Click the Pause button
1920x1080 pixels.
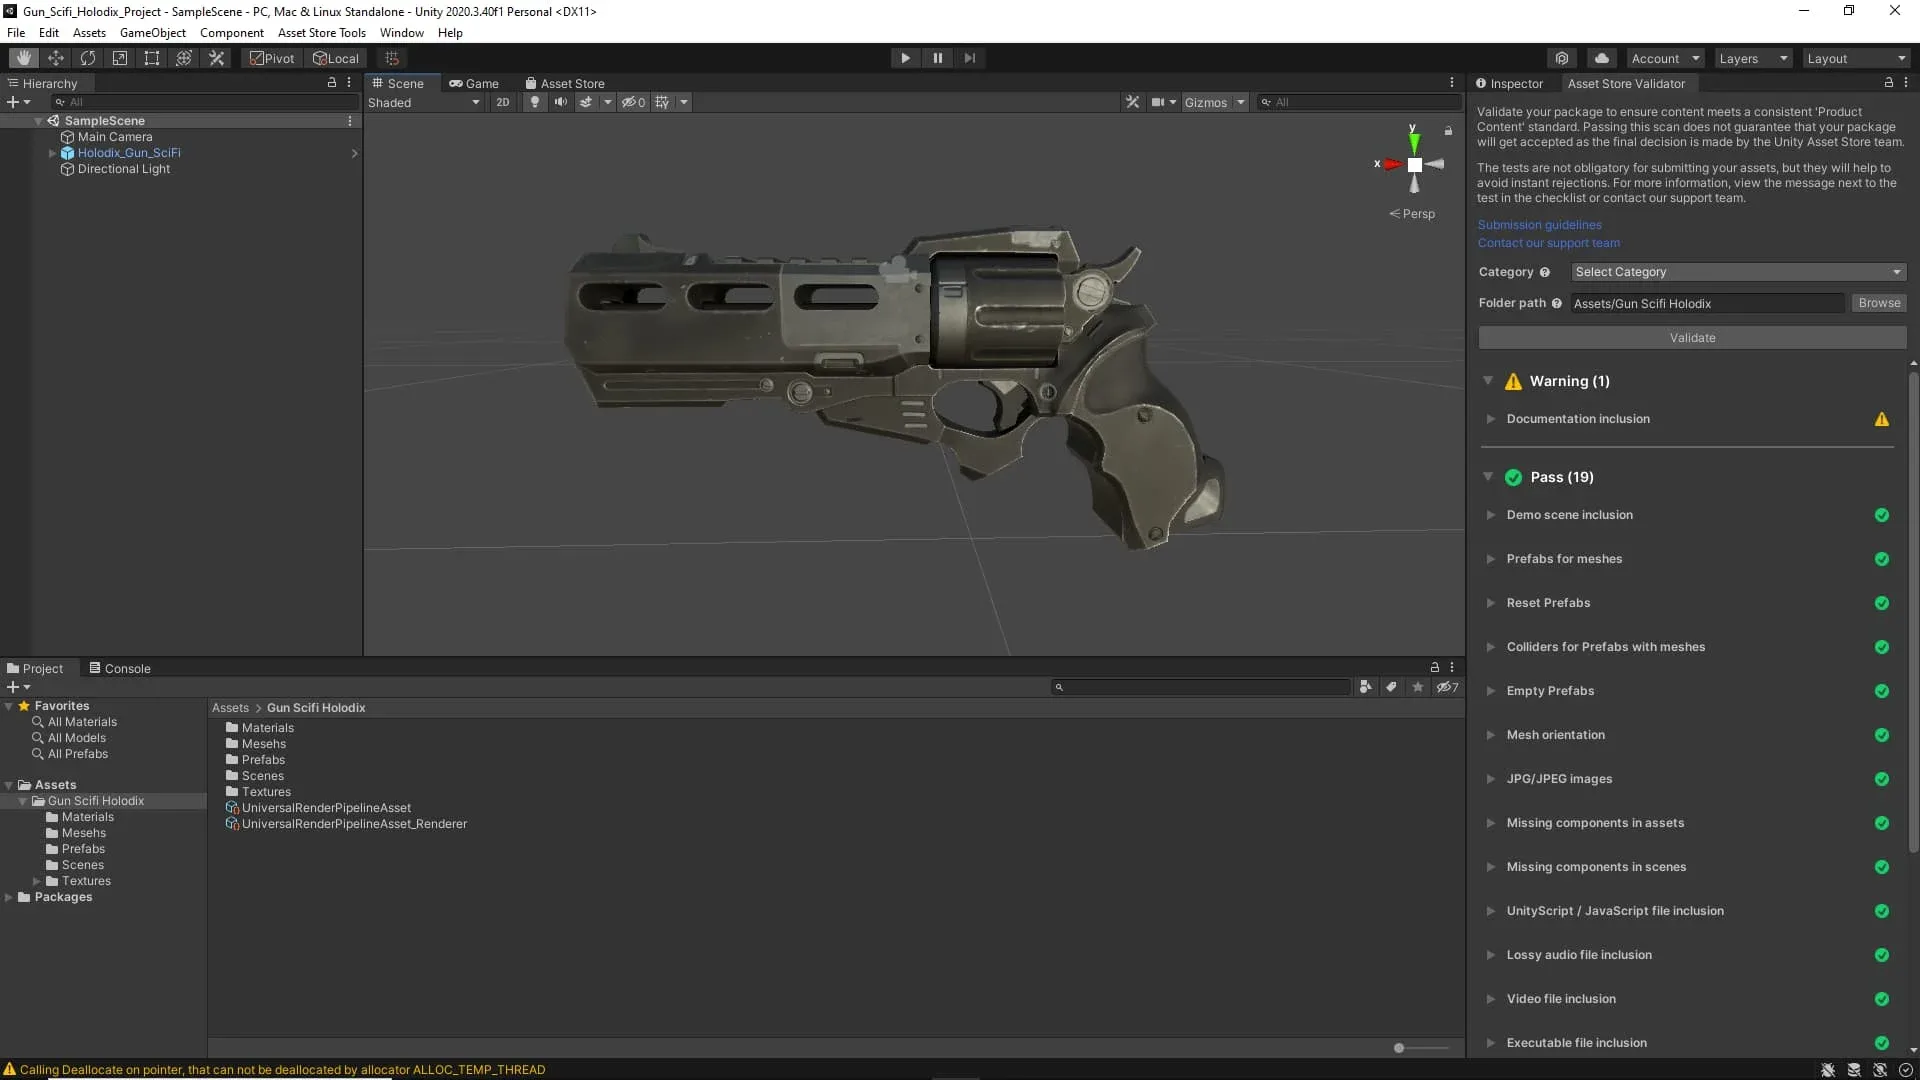(x=937, y=58)
